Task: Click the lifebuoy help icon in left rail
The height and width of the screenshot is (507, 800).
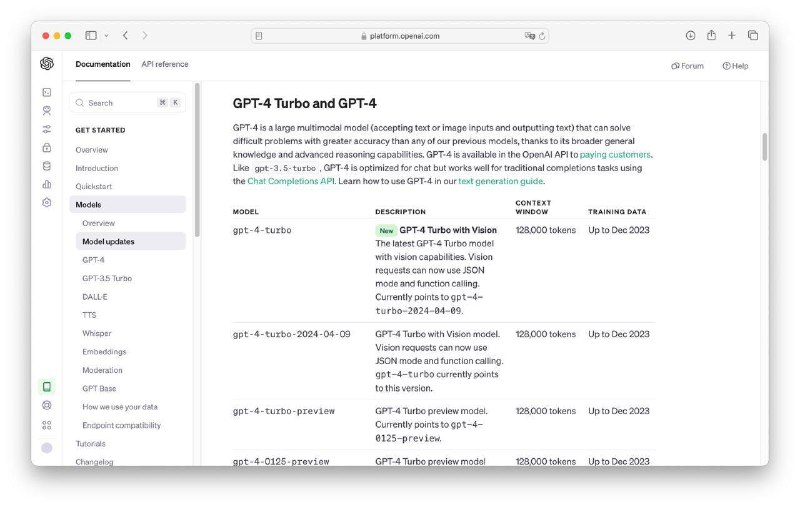Action: click(47, 406)
